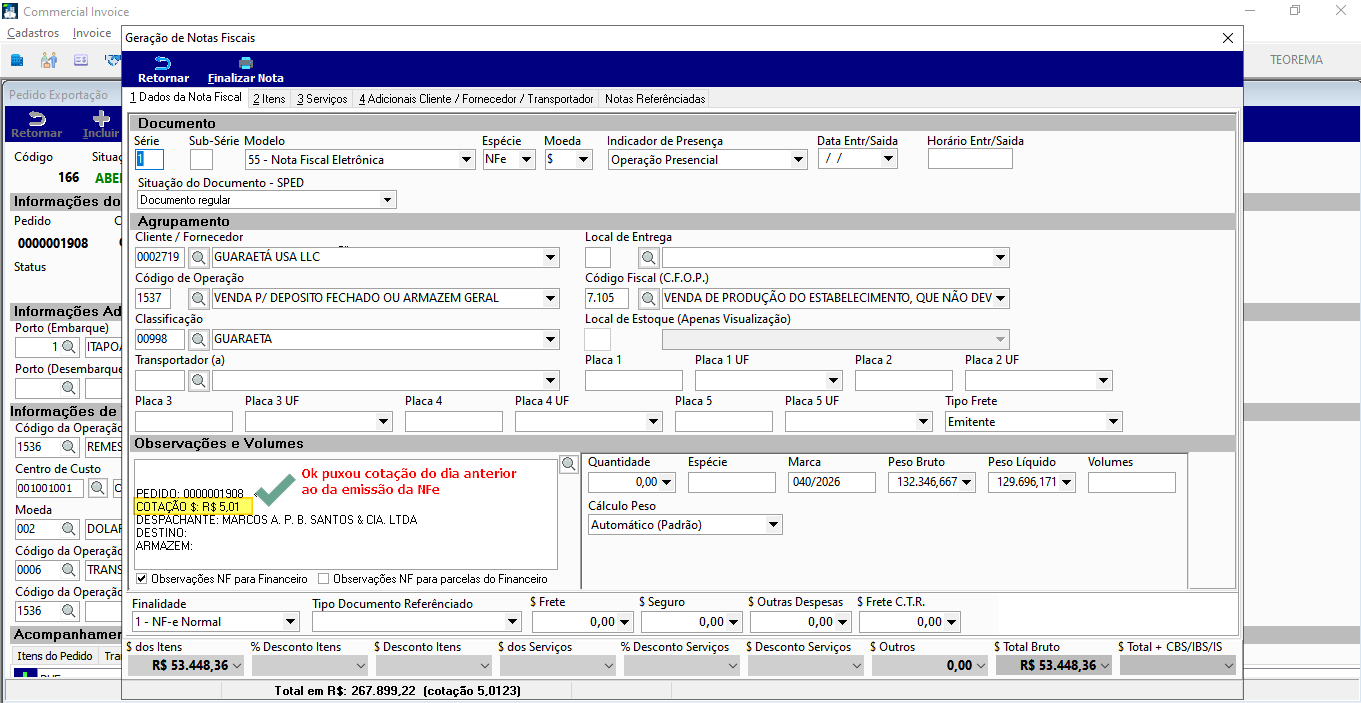This screenshot has width=1361, height=703.
Task: Click Porto (Embarque) magnifier in background window
Action: tap(69, 347)
